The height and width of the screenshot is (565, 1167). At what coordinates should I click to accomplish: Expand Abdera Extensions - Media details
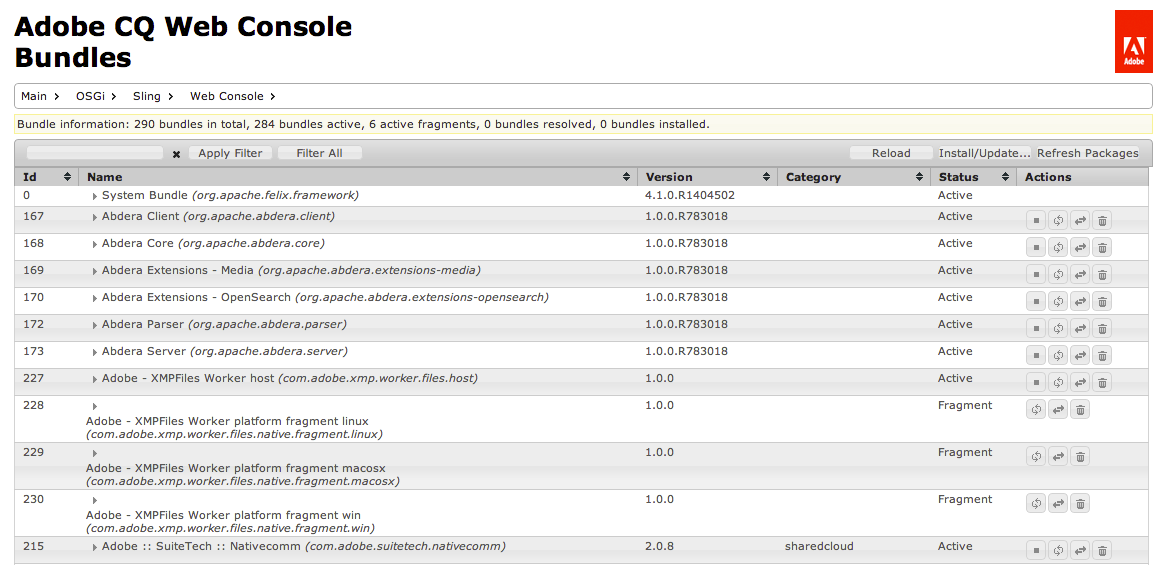pyautogui.click(x=95, y=271)
